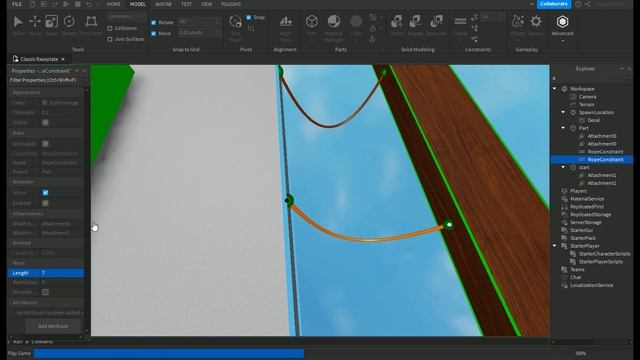
Task: Click the Play triangle in title bar
Action: pyautogui.click(x=66, y=4)
